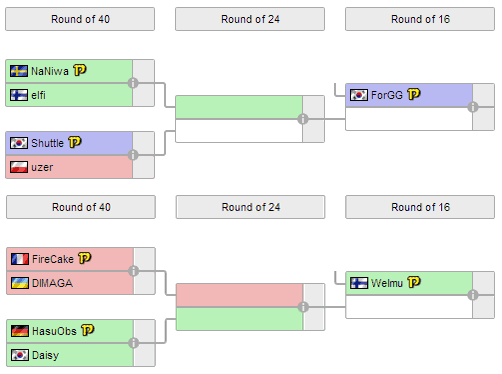Open match info for NaNiwa vs elfi
The height and width of the screenshot is (374, 502).
tap(133, 83)
